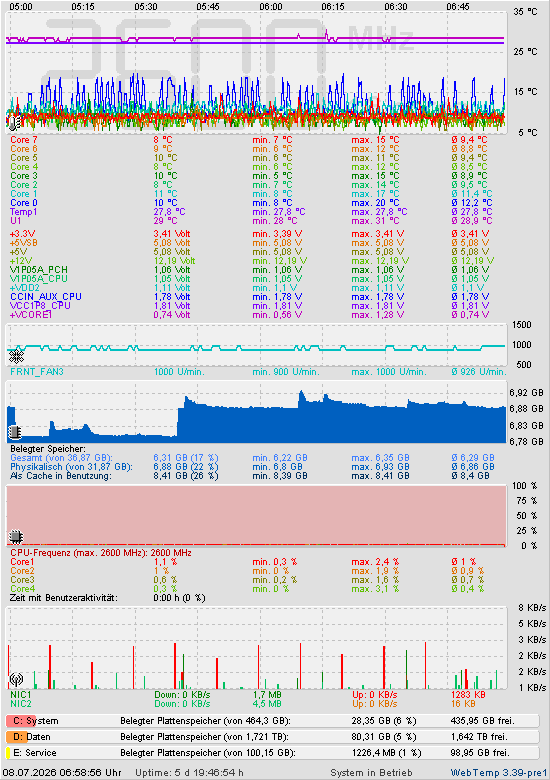
Task: Click the network antenna icon on traffic graph
Action: 16,679
